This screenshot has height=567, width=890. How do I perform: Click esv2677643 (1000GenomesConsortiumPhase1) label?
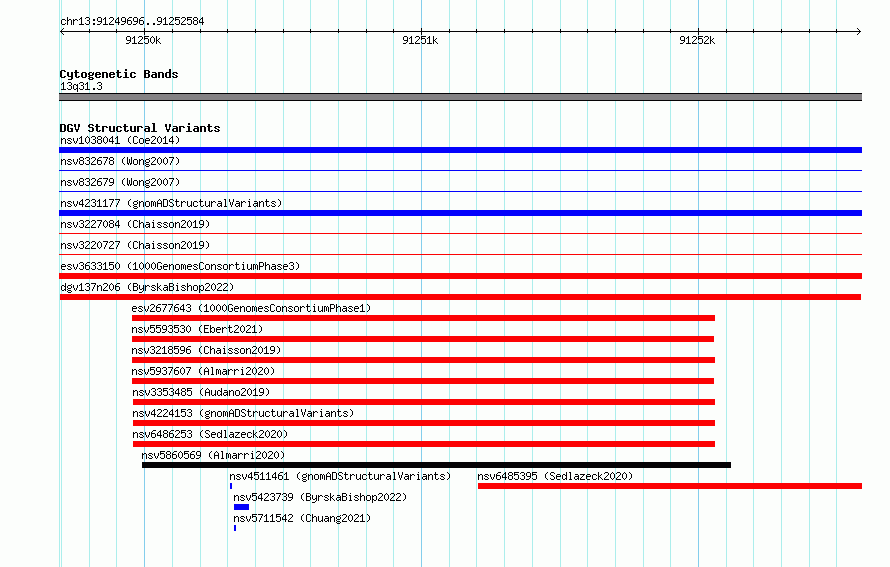click(x=251, y=308)
